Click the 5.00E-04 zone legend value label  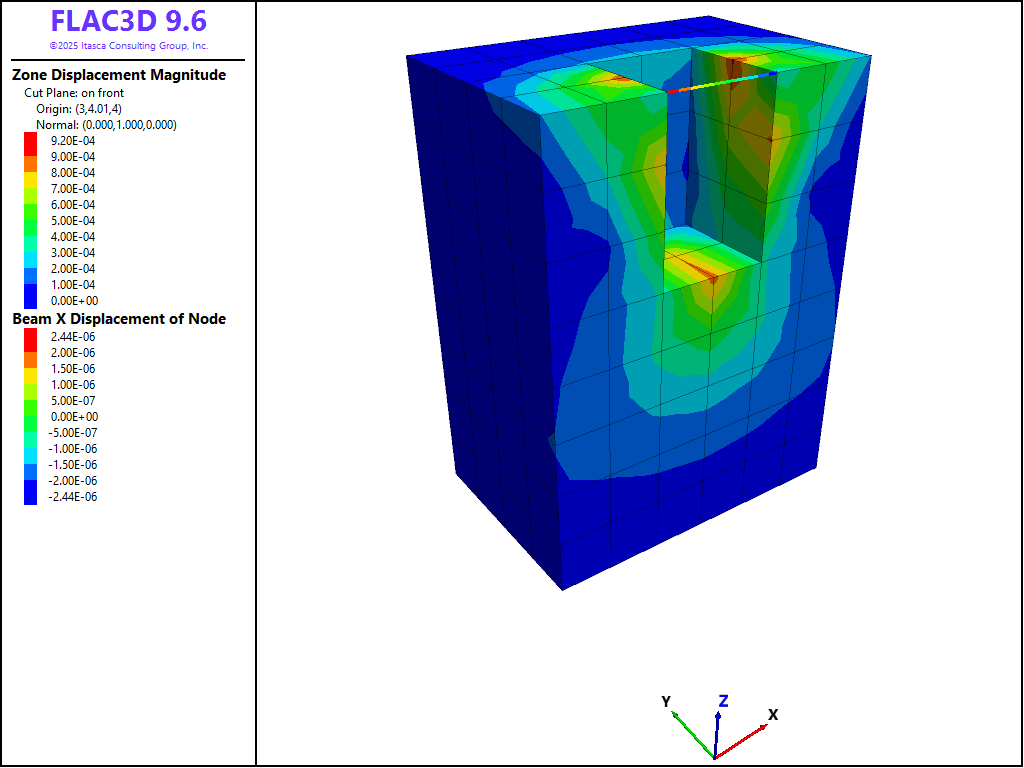pos(73,221)
